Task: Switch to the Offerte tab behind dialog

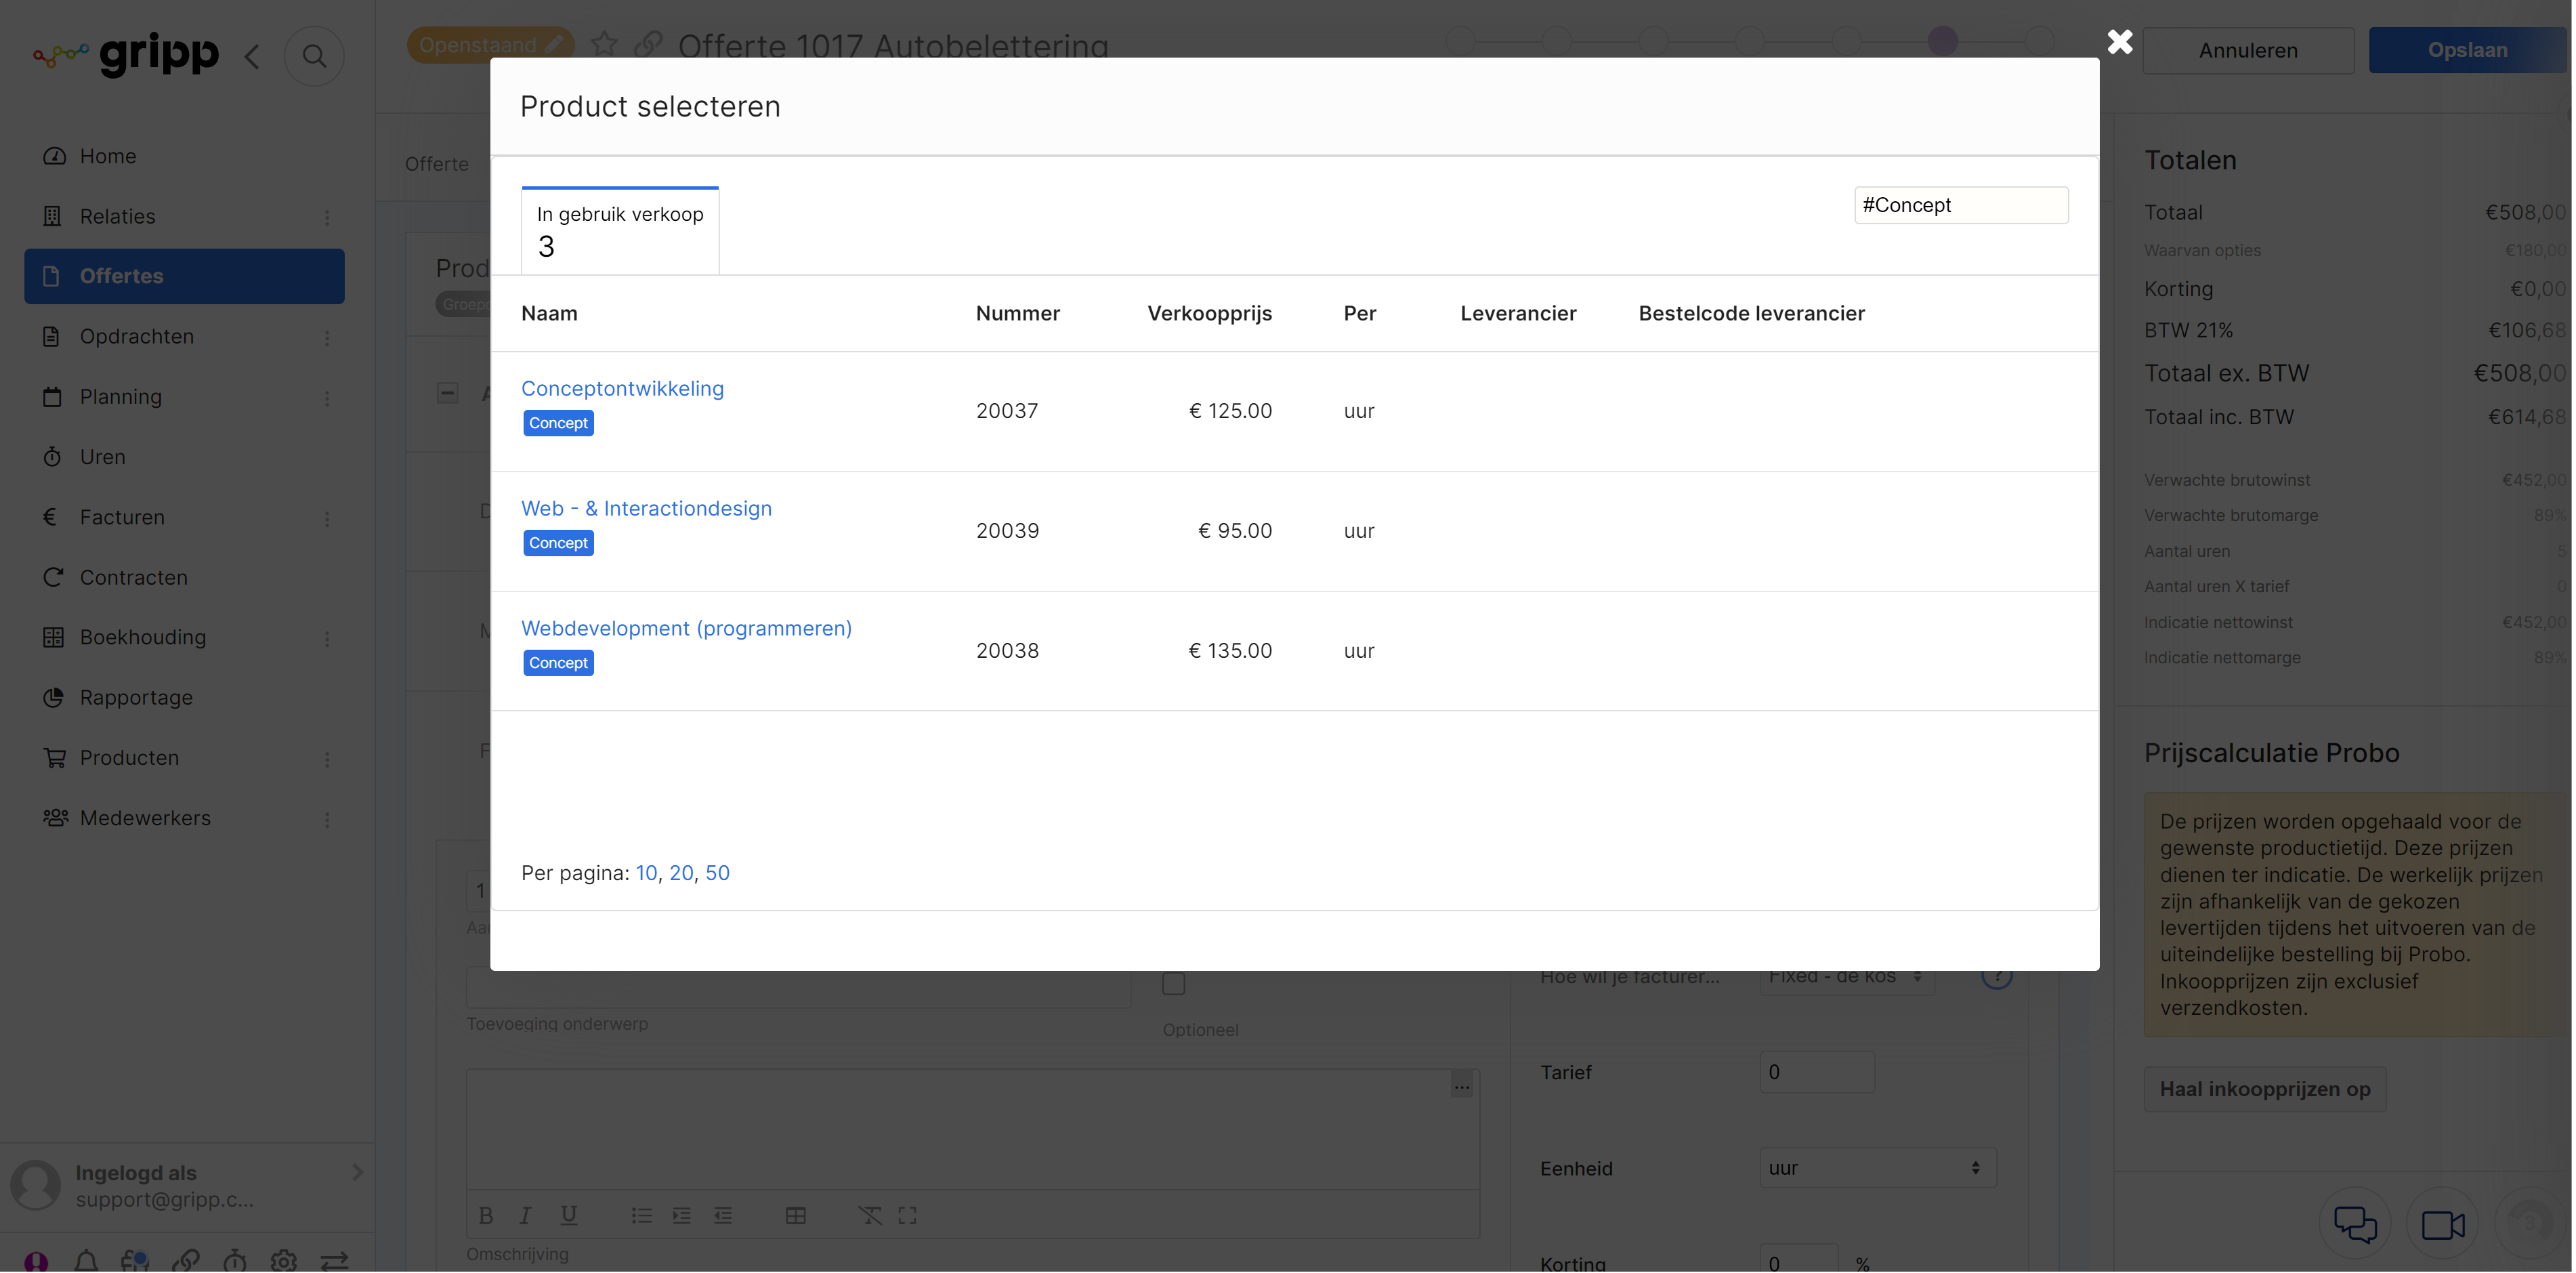Action: click(436, 163)
